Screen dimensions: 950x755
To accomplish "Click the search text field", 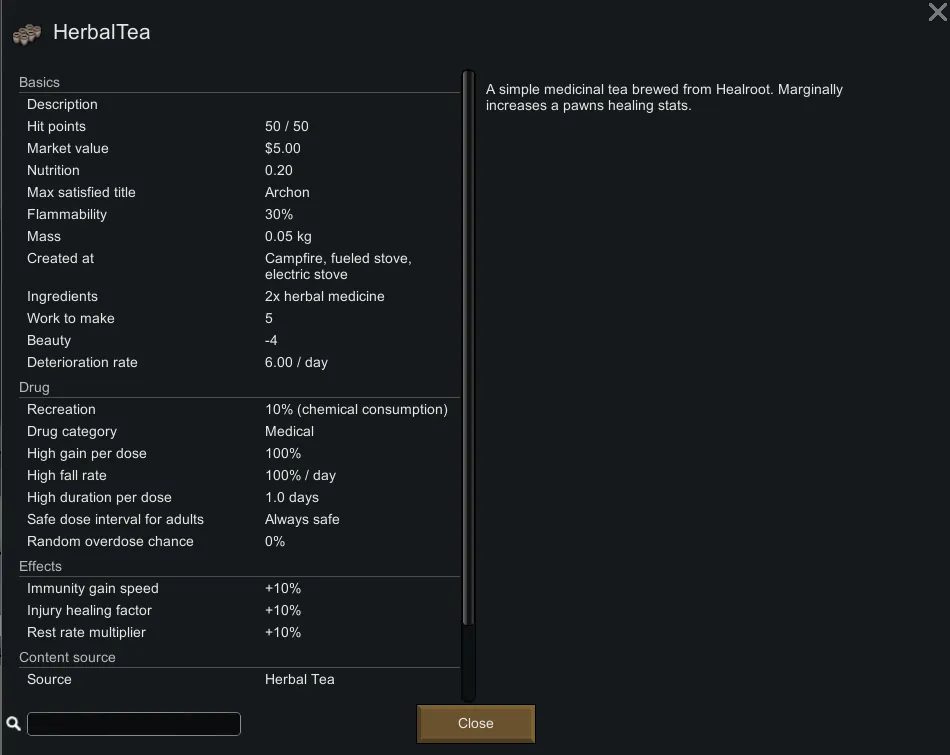I will 134,724.
